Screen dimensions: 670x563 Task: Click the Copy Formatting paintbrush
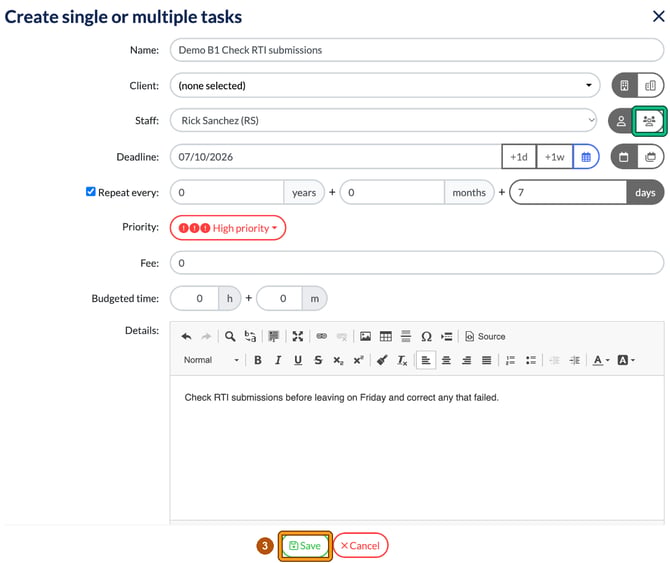382,360
